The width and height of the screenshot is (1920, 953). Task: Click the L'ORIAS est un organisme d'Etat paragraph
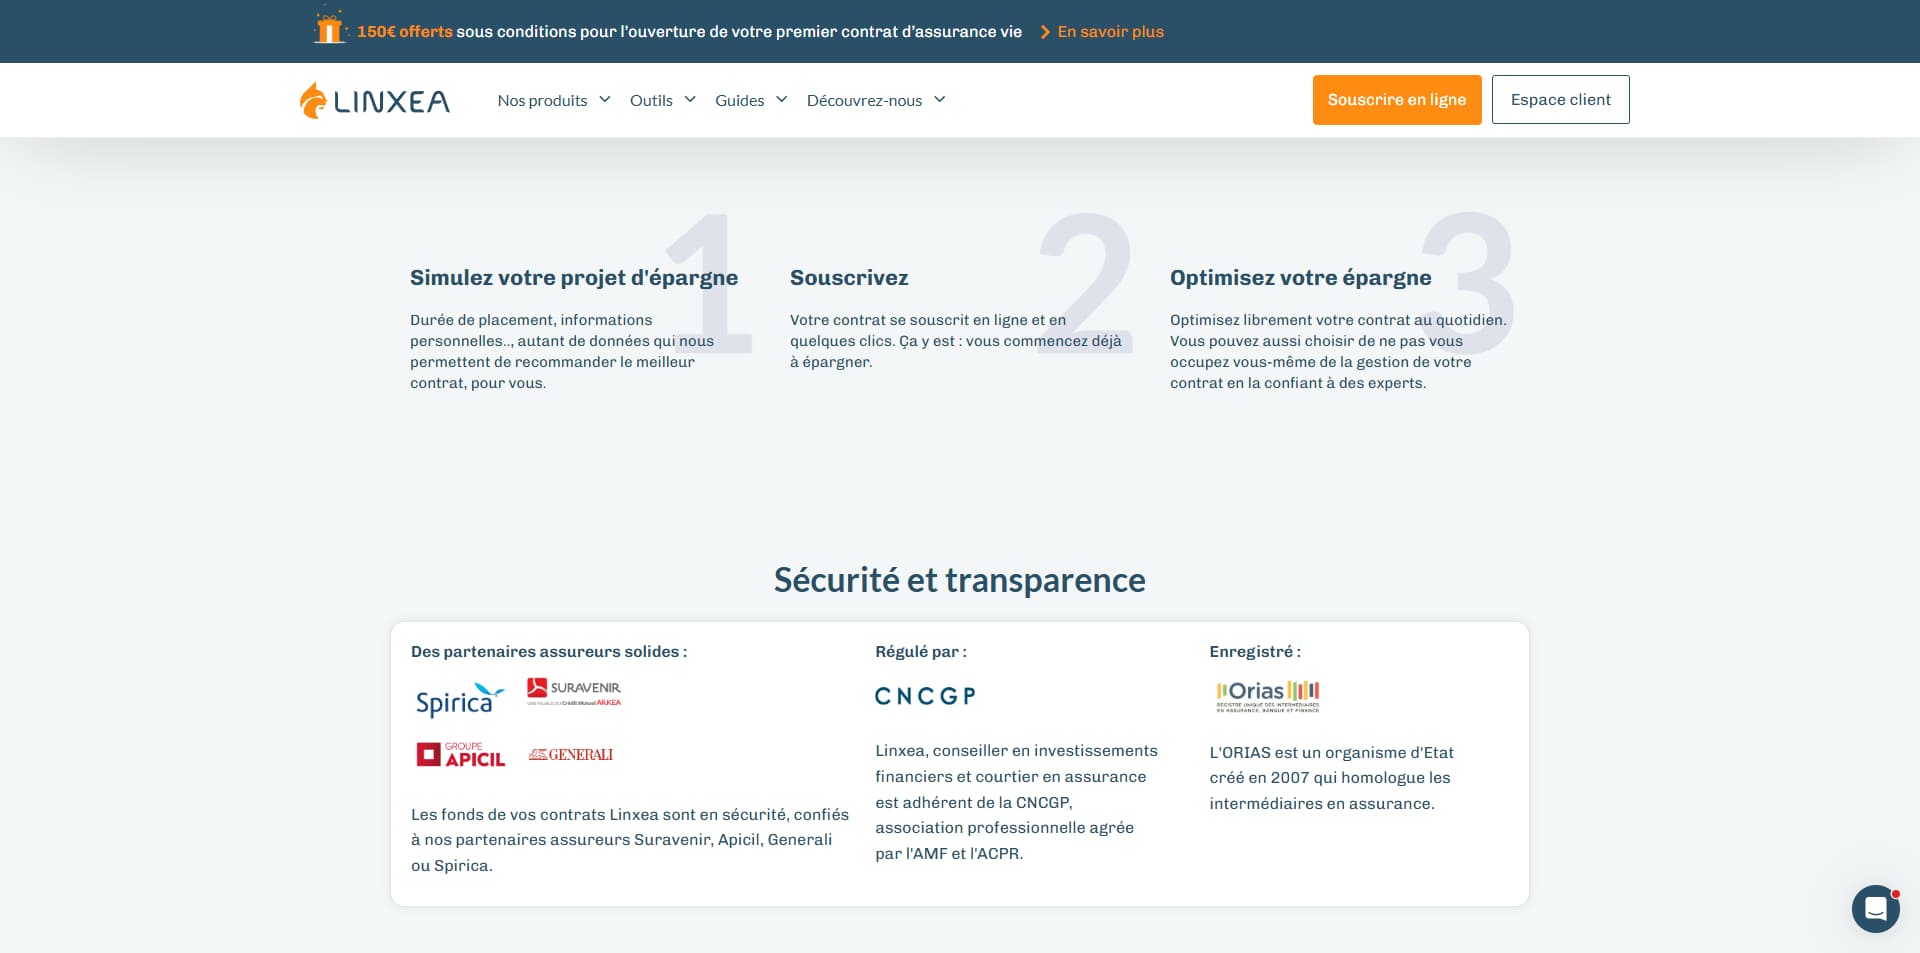[1331, 778]
